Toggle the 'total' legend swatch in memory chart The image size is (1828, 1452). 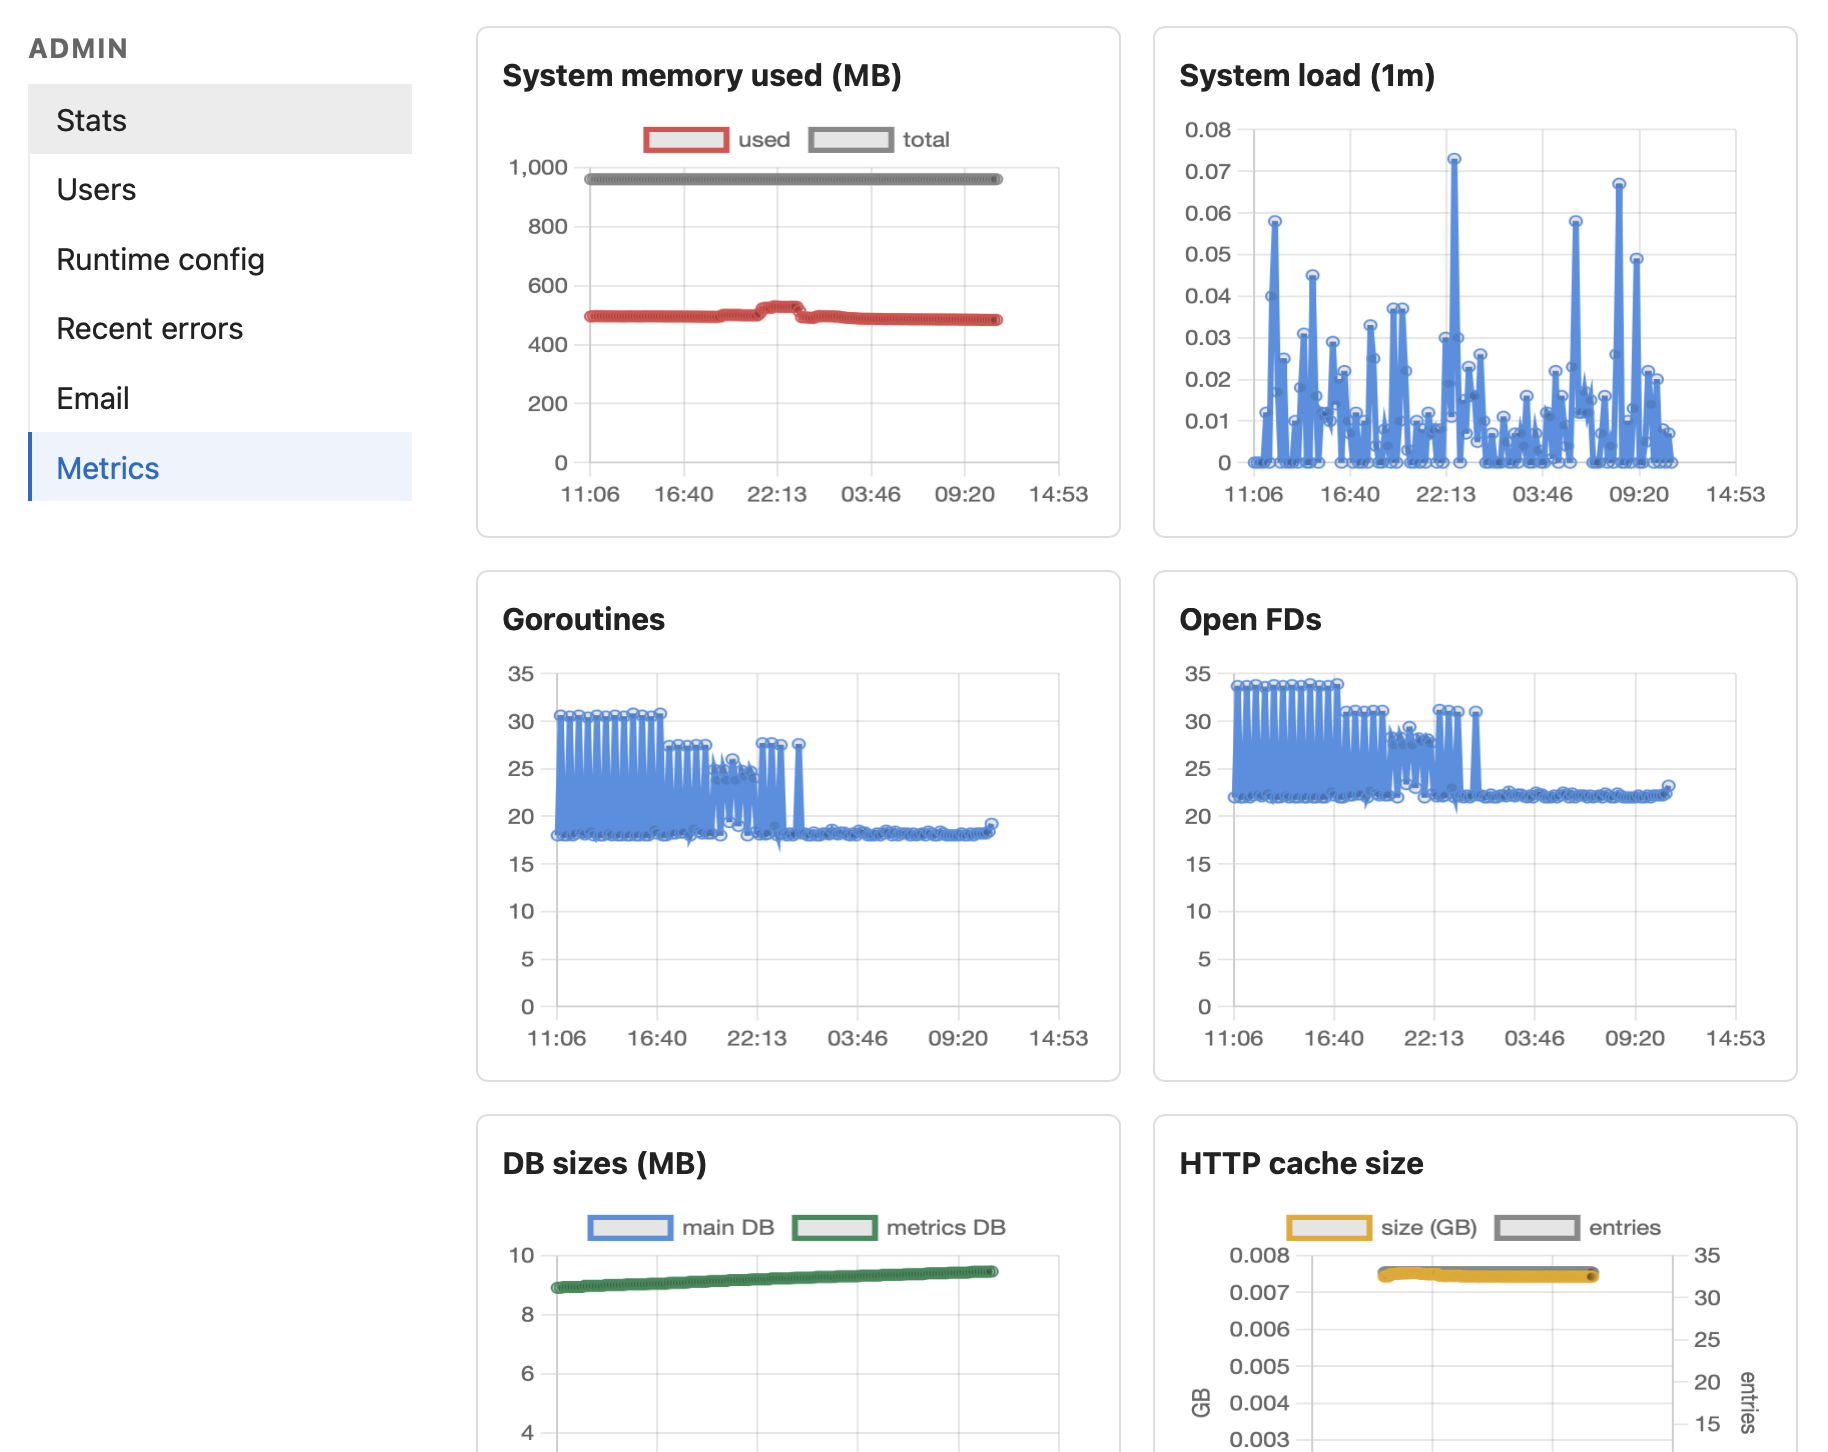click(851, 140)
